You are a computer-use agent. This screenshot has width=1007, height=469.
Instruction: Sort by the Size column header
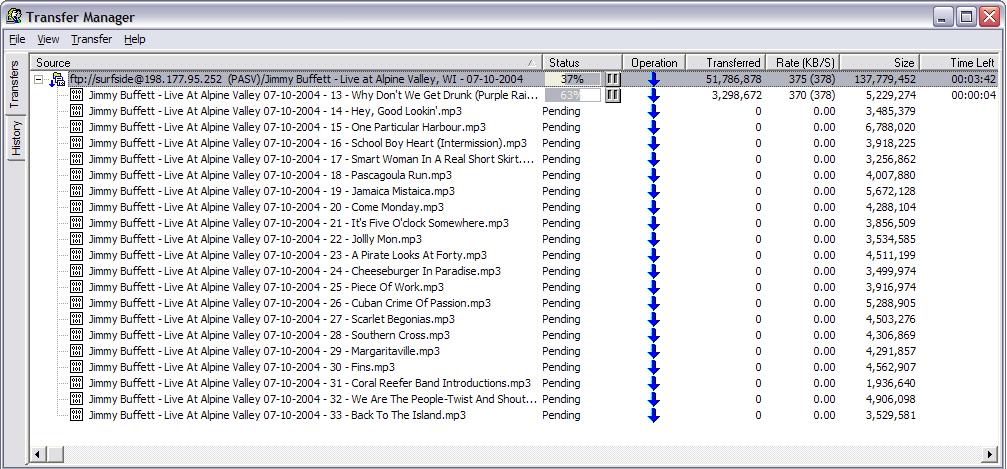[x=879, y=62]
